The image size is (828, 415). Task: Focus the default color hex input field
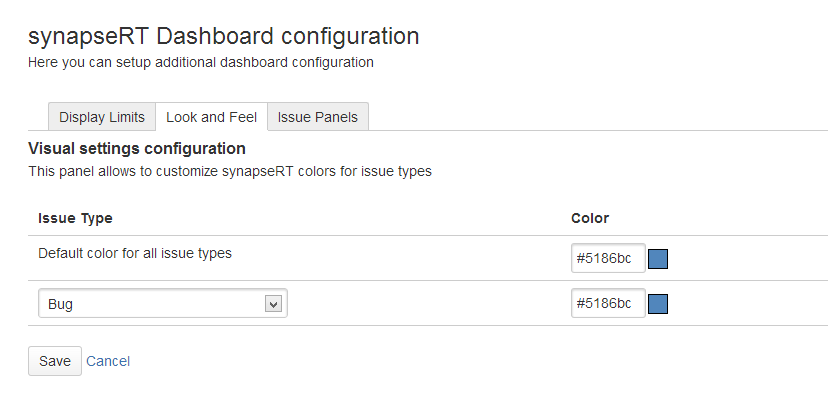tap(607, 259)
